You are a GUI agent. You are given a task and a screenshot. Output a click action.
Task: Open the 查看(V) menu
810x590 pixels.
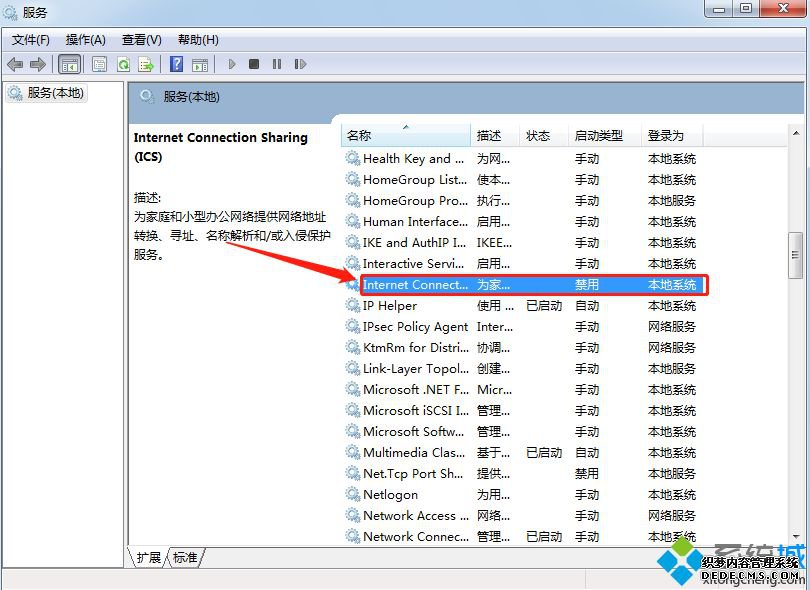tap(142, 40)
